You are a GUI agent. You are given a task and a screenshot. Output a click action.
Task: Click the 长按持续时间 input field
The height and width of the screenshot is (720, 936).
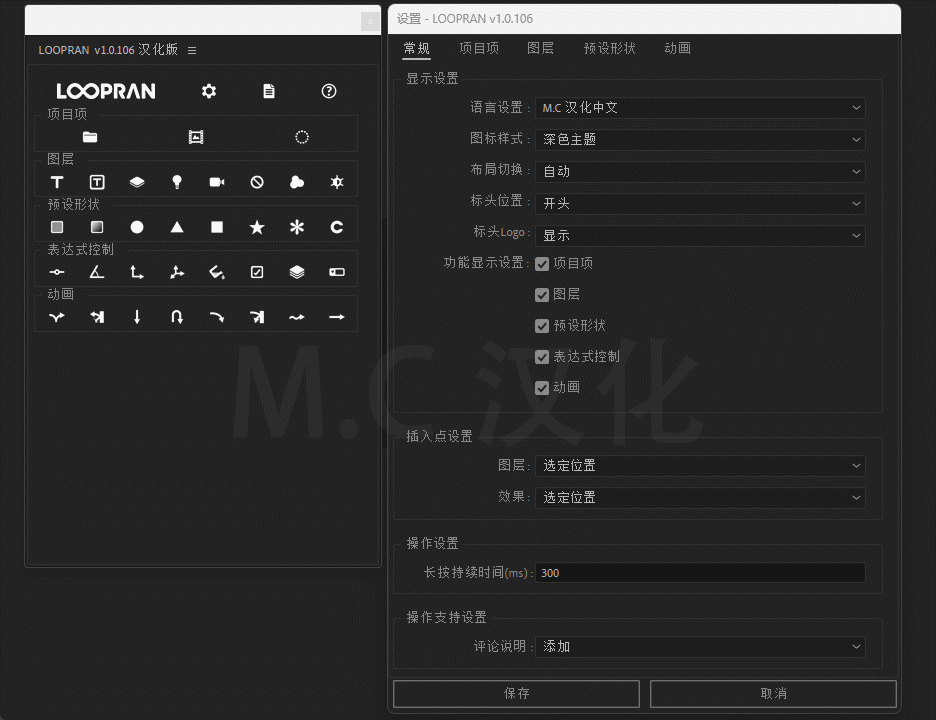tap(700, 573)
